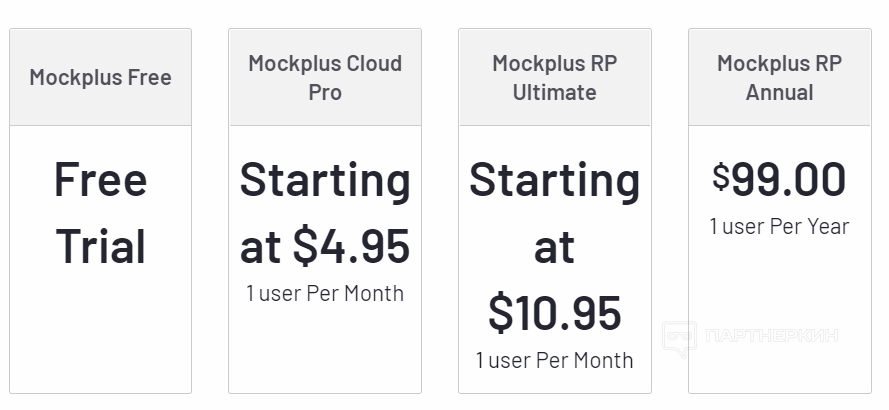Image resolution: width=889 pixels, height=410 pixels.
Task: Click the Partnerkin chat bubble watermark icon
Action: (680, 337)
